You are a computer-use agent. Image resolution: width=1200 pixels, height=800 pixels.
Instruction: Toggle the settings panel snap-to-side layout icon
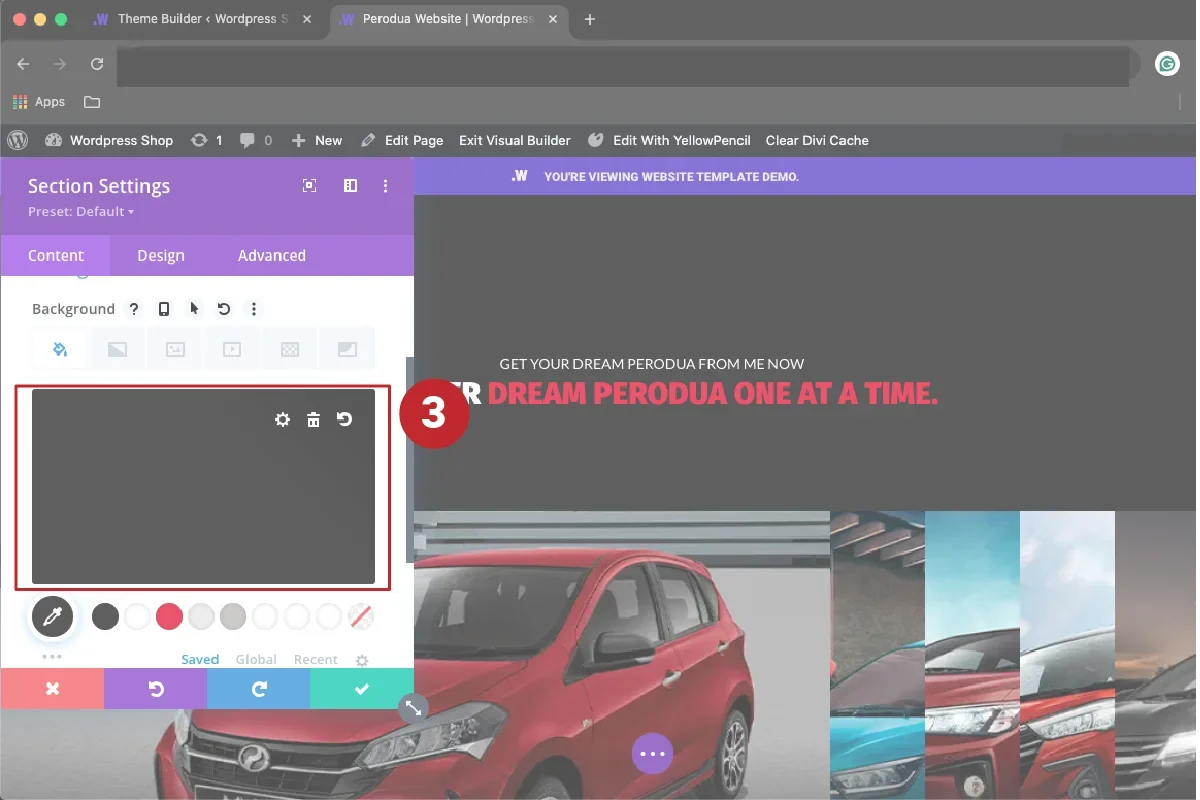coord(350,186)
